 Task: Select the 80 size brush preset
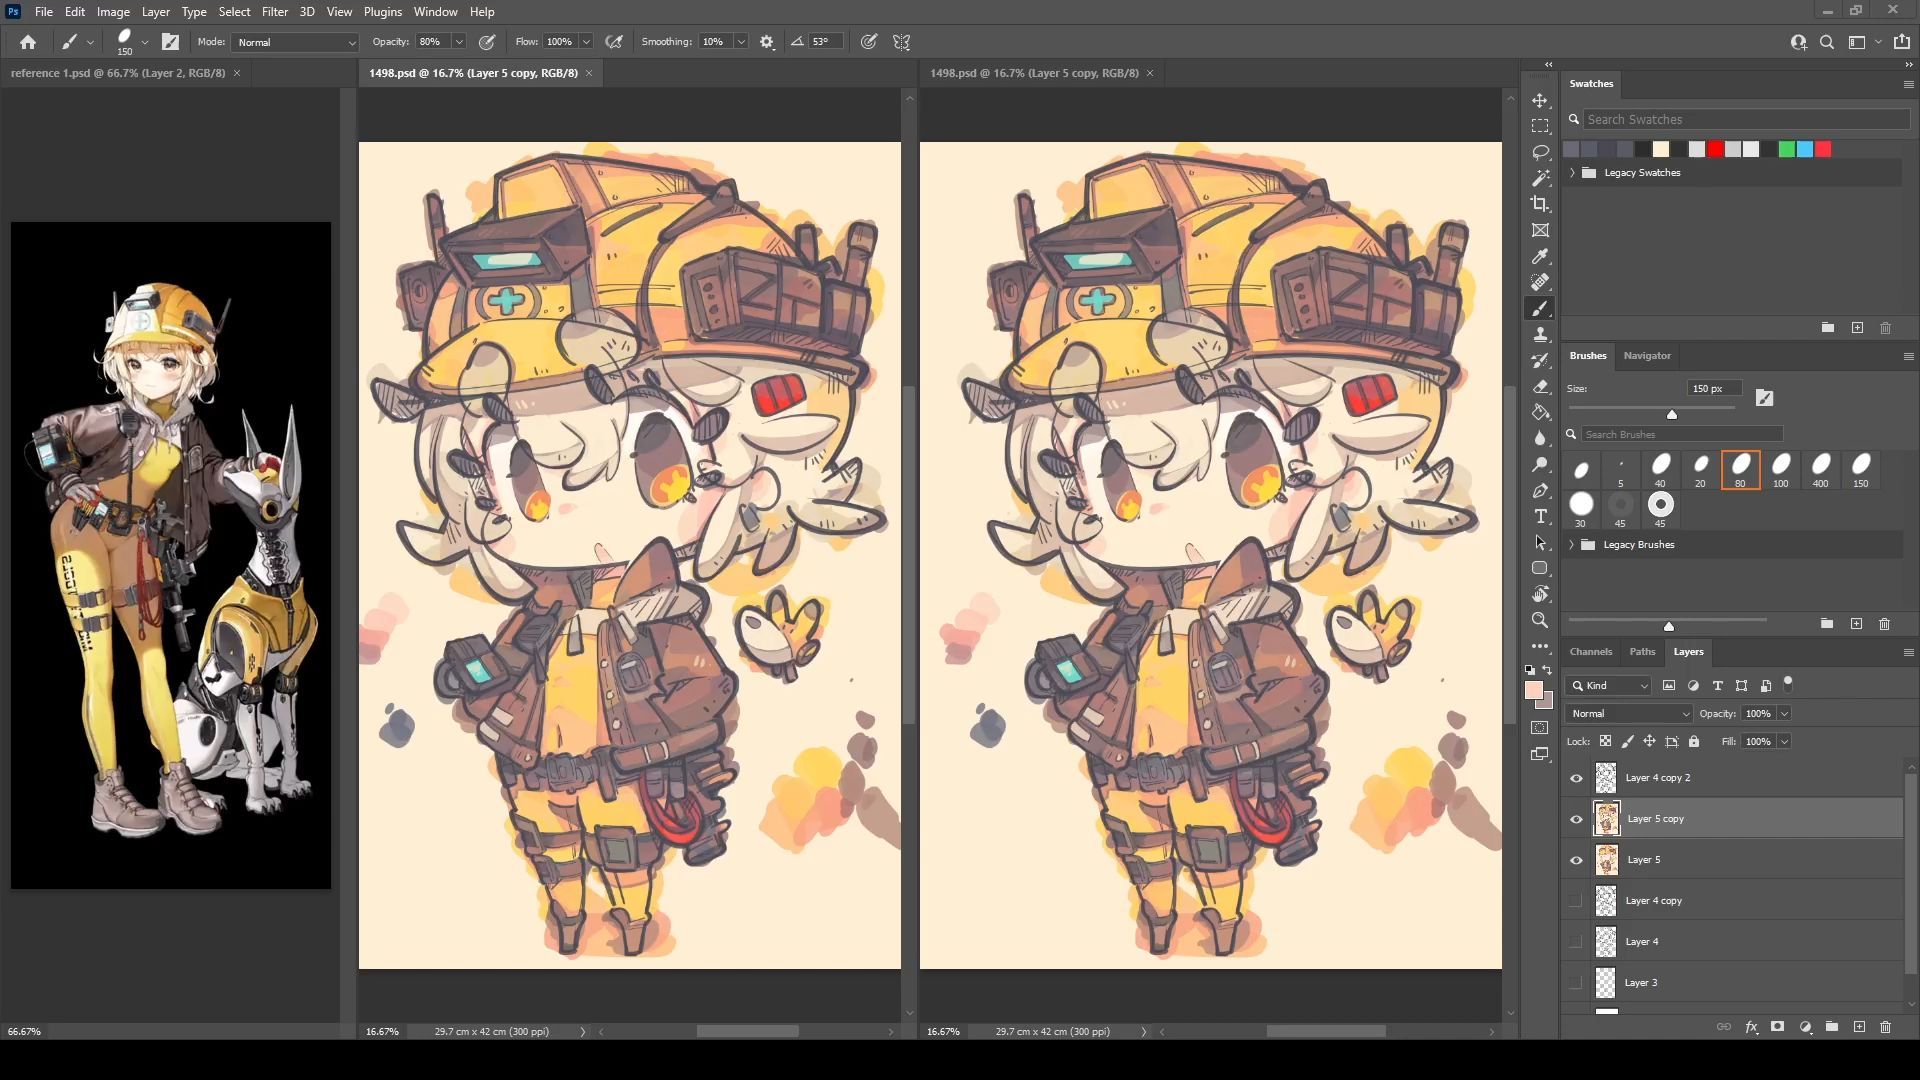tap(1740, 470)
